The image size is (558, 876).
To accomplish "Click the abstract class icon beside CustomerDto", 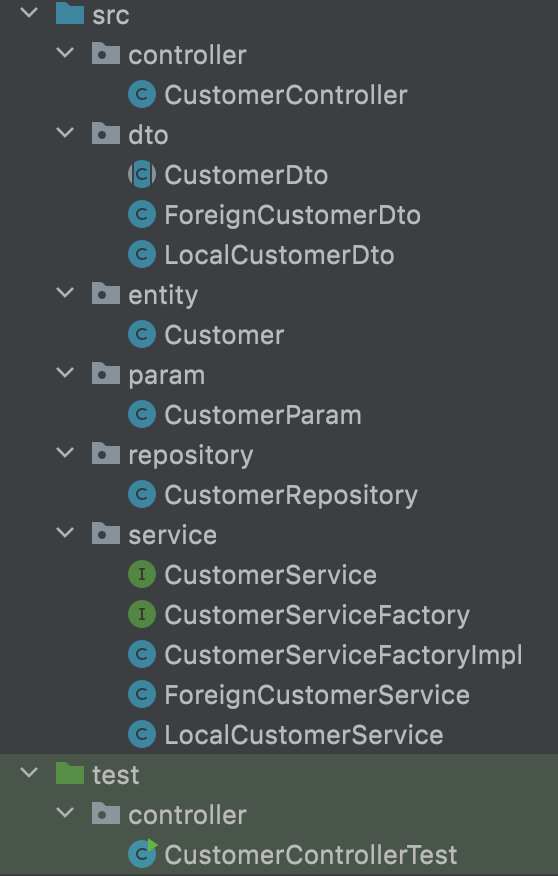I will pos(142,174).
